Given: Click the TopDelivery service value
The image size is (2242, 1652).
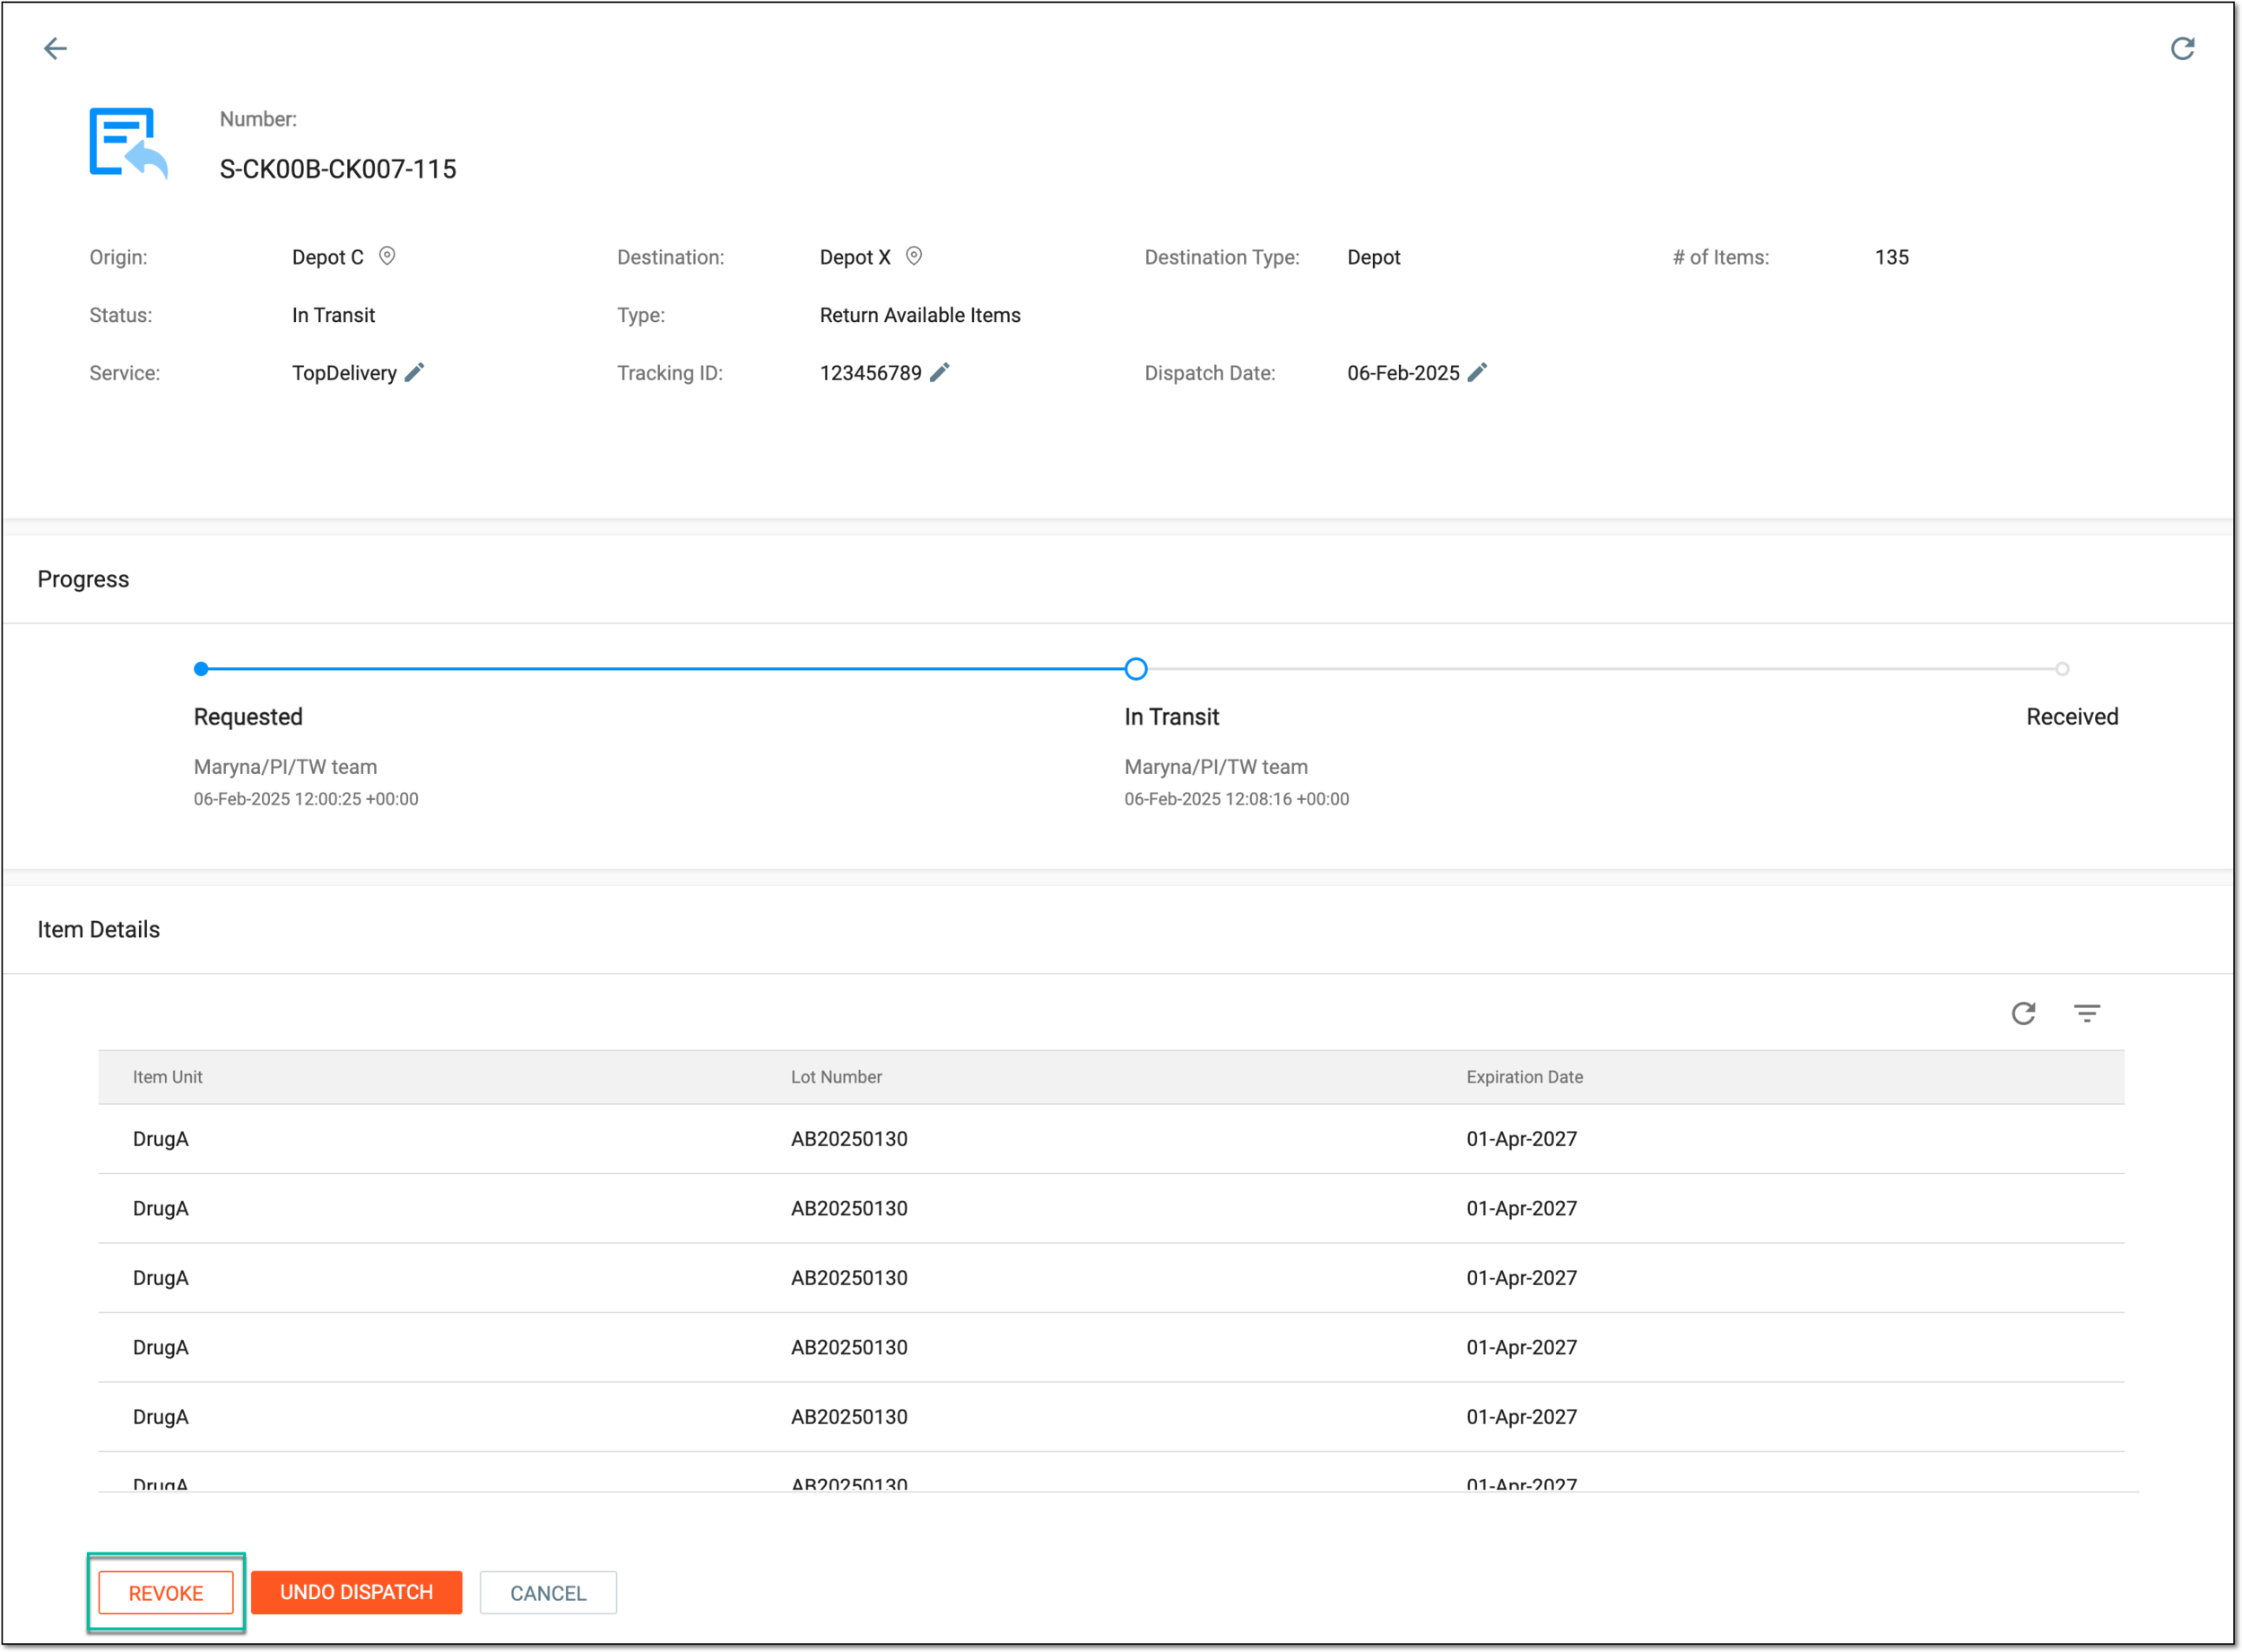Looking at the screenshot, I should point(344,373).
